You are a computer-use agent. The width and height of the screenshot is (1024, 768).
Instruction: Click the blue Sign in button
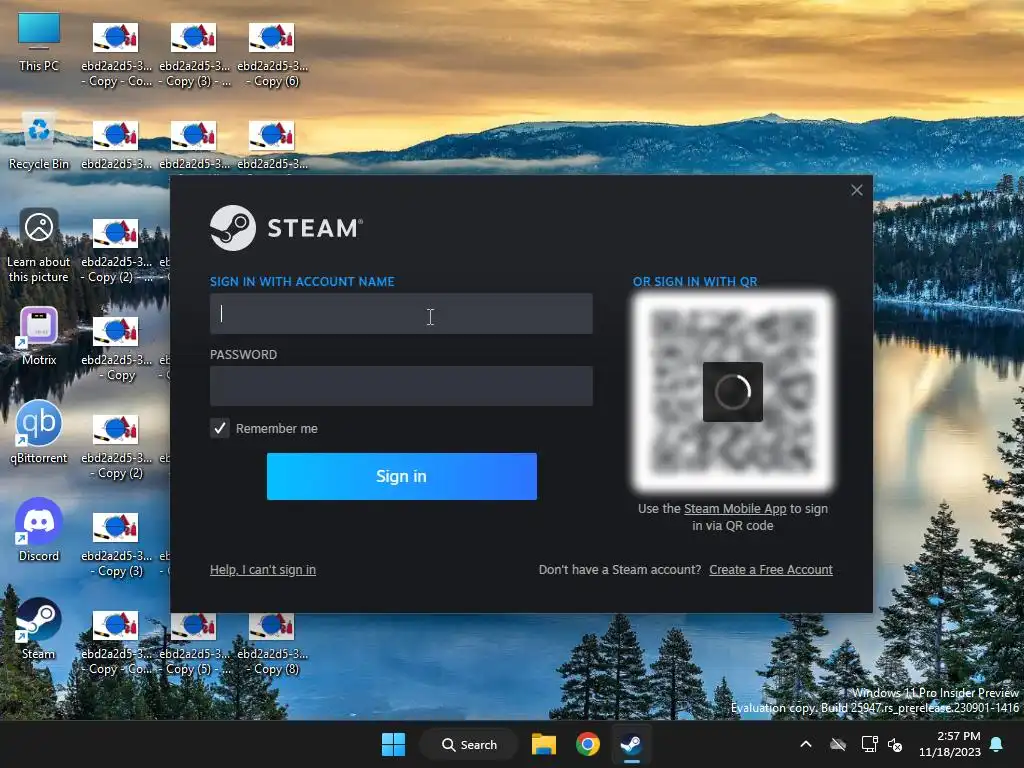[x=402, y=476]
